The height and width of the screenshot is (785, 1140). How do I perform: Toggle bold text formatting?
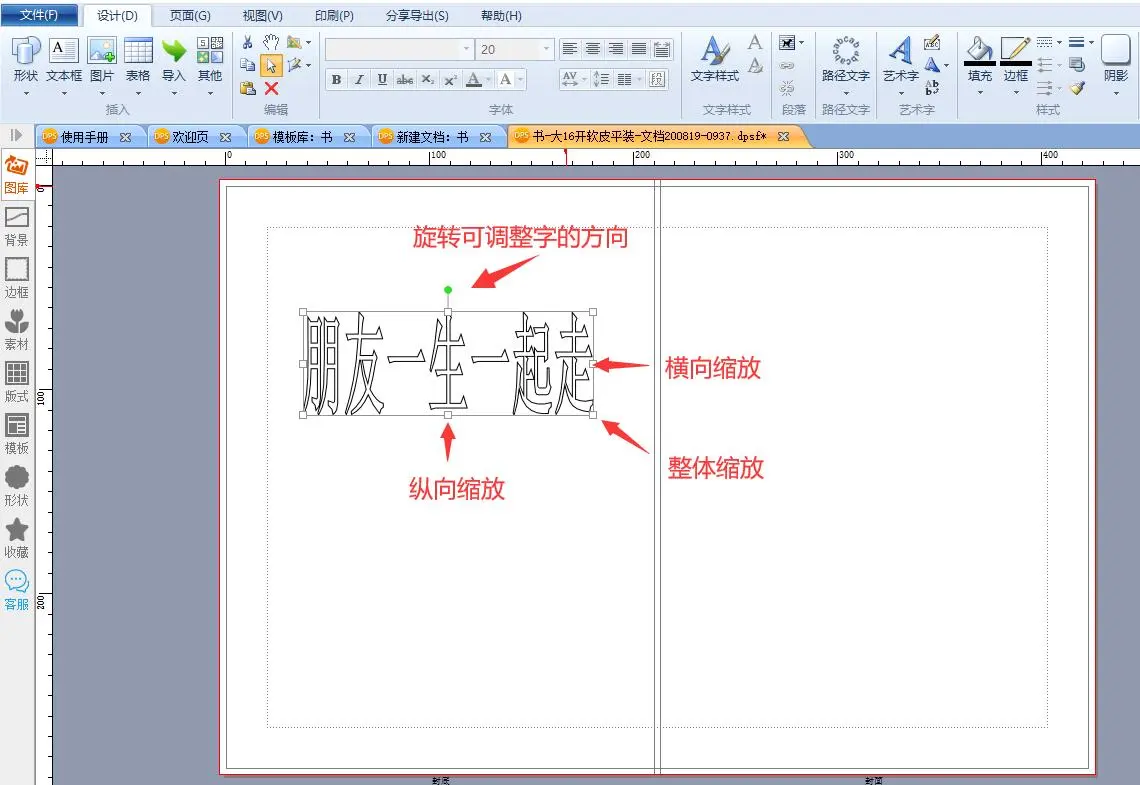click(x=336, y=80)
